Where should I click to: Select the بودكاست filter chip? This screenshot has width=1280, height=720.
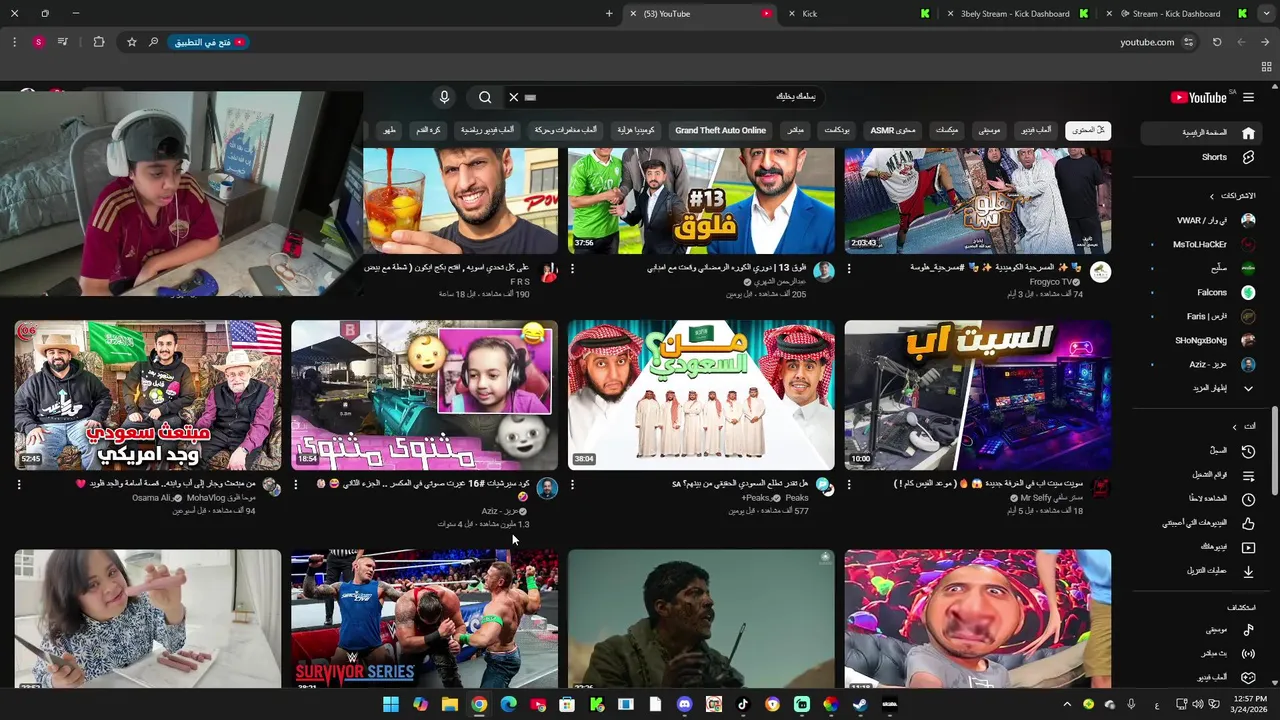click(x=837, y=130)
